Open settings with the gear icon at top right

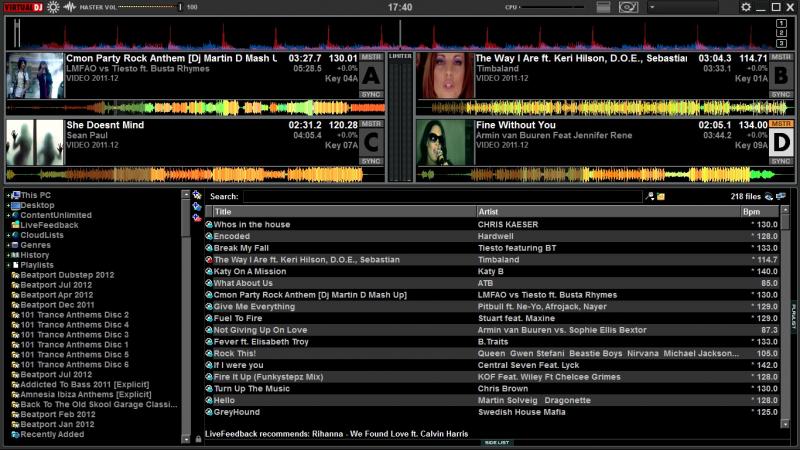[x=746, y=7]
